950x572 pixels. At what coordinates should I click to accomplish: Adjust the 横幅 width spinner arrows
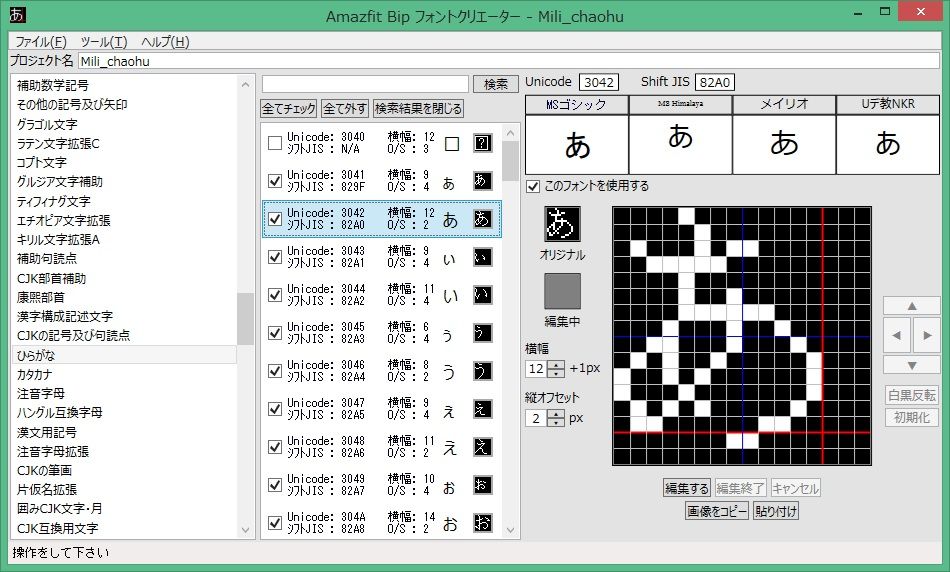556,368
